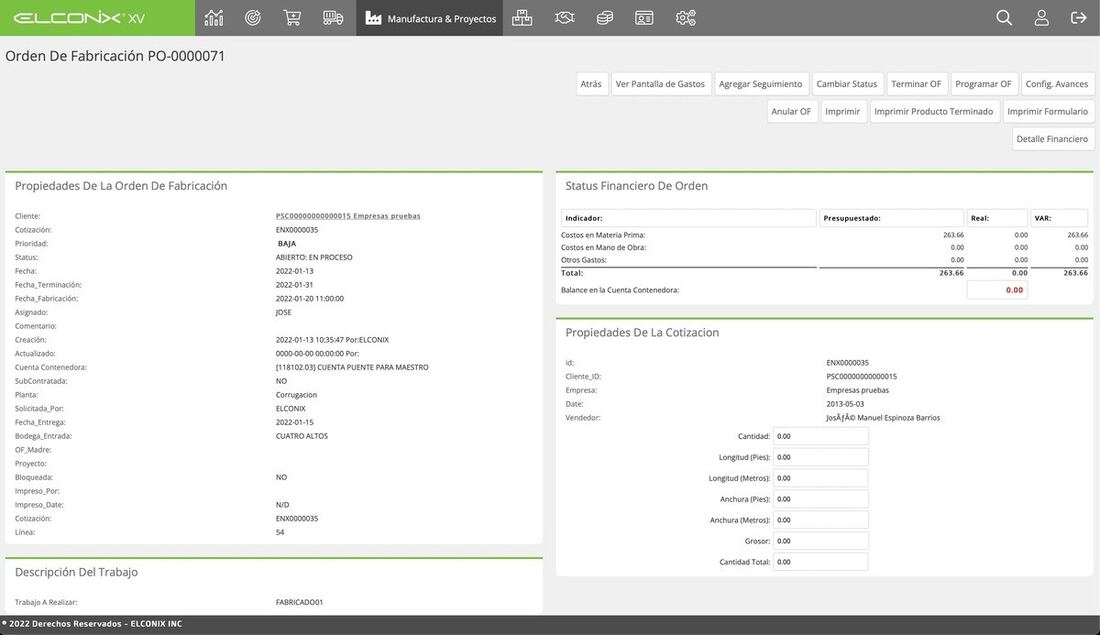This screenshot has width=1100, height=635.
Task: Click the Cuenta Contenedora value 118102.03
Action: tap(352, 368)
